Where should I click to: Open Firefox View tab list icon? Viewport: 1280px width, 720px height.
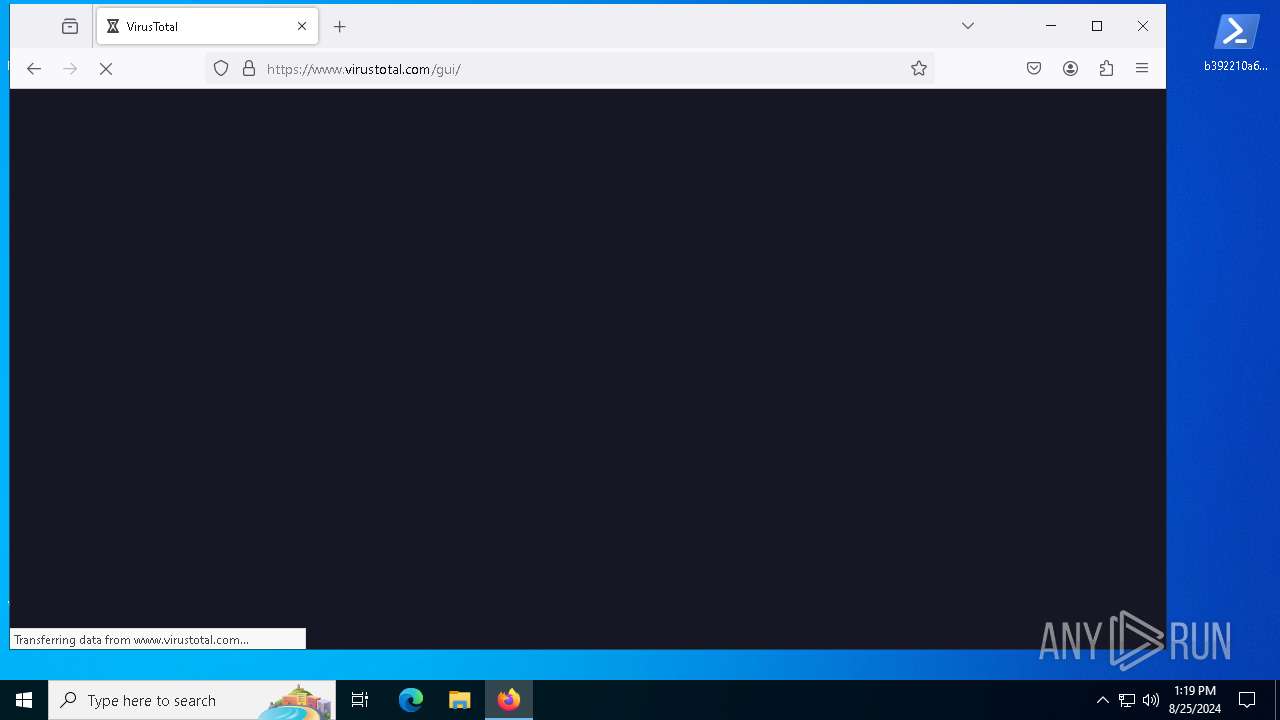(x=70, y=27)
